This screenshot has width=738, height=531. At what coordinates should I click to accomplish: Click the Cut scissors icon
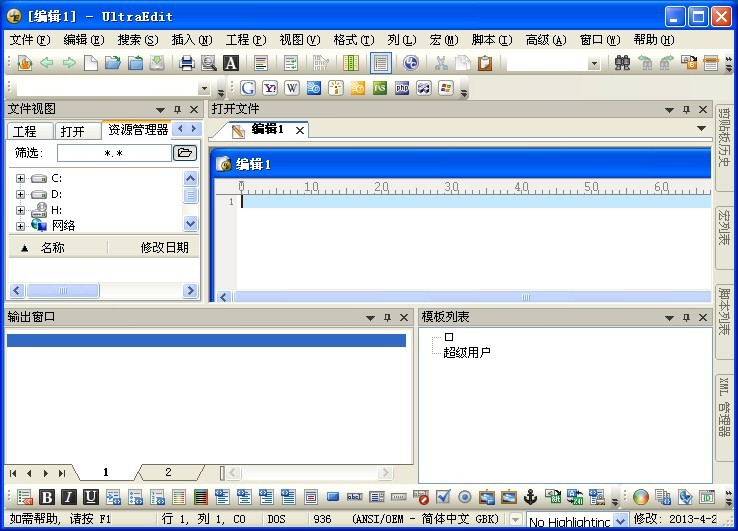pos(441,63)
